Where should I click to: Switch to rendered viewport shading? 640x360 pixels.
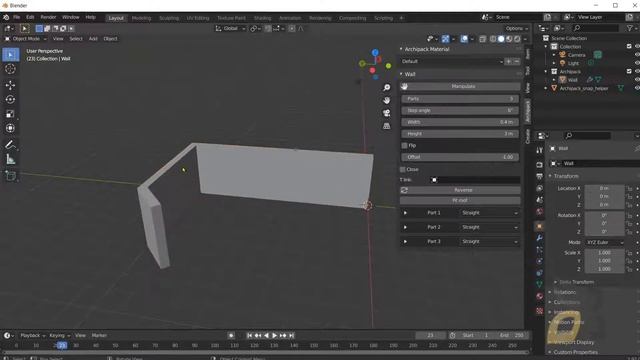pyautogui.click(x=517, y=39)
